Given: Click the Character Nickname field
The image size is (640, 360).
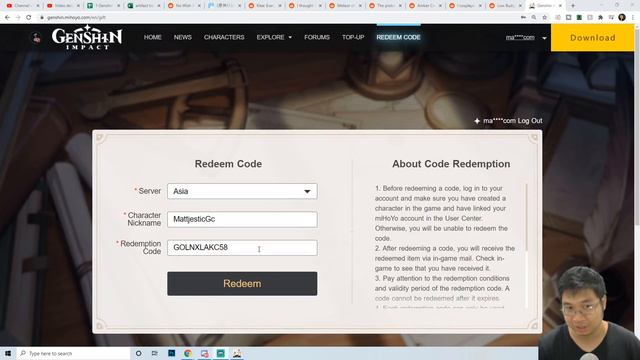Looking at the screenshot, I should pyautogui.click(x=242, y=219).
